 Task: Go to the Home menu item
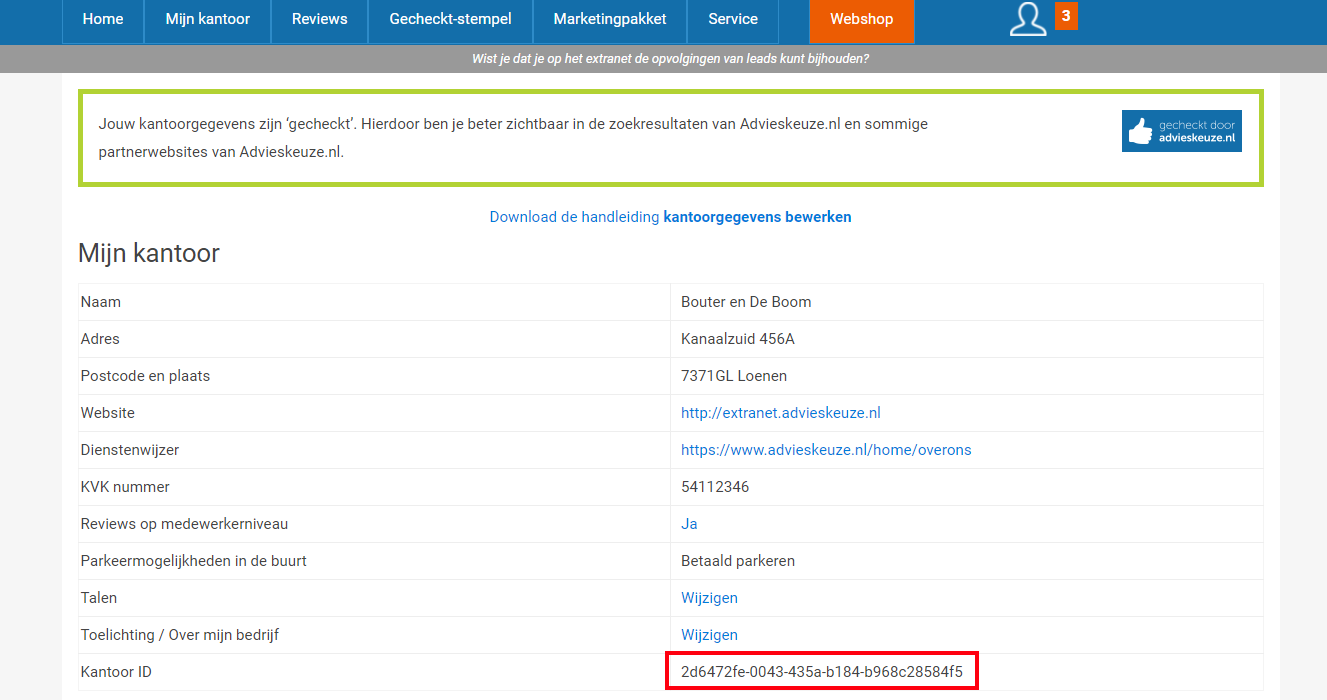point(103,20)
